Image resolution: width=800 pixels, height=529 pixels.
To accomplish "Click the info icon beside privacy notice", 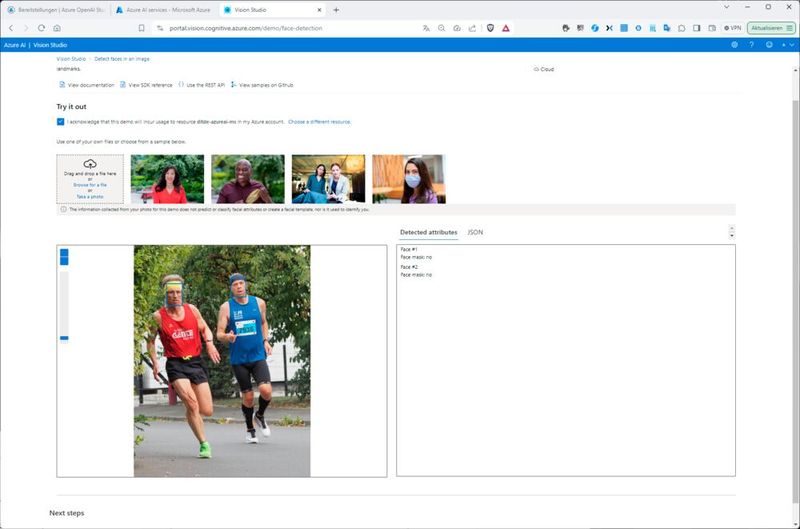I will [63, 209].
